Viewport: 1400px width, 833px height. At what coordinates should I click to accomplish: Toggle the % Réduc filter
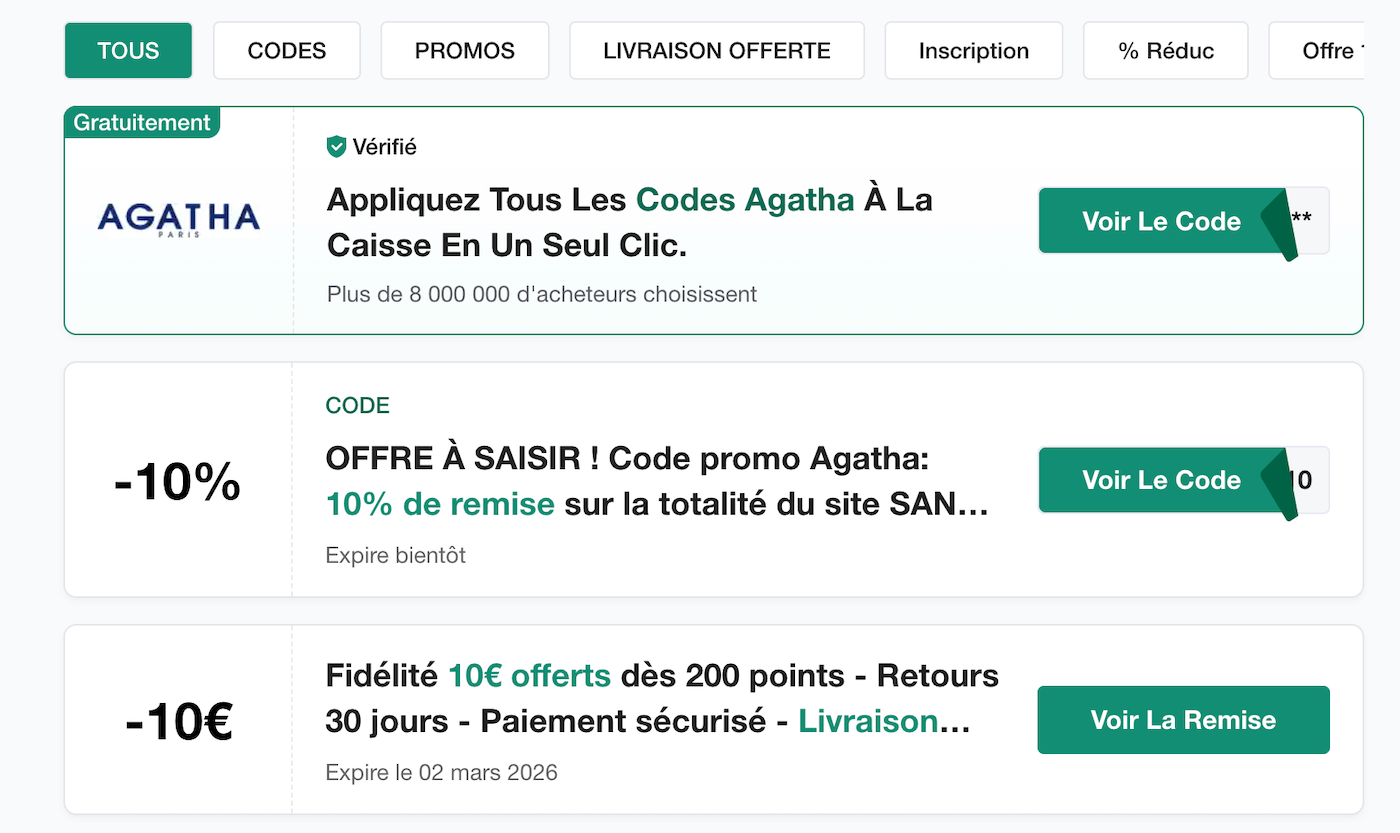coord(1164,50)
